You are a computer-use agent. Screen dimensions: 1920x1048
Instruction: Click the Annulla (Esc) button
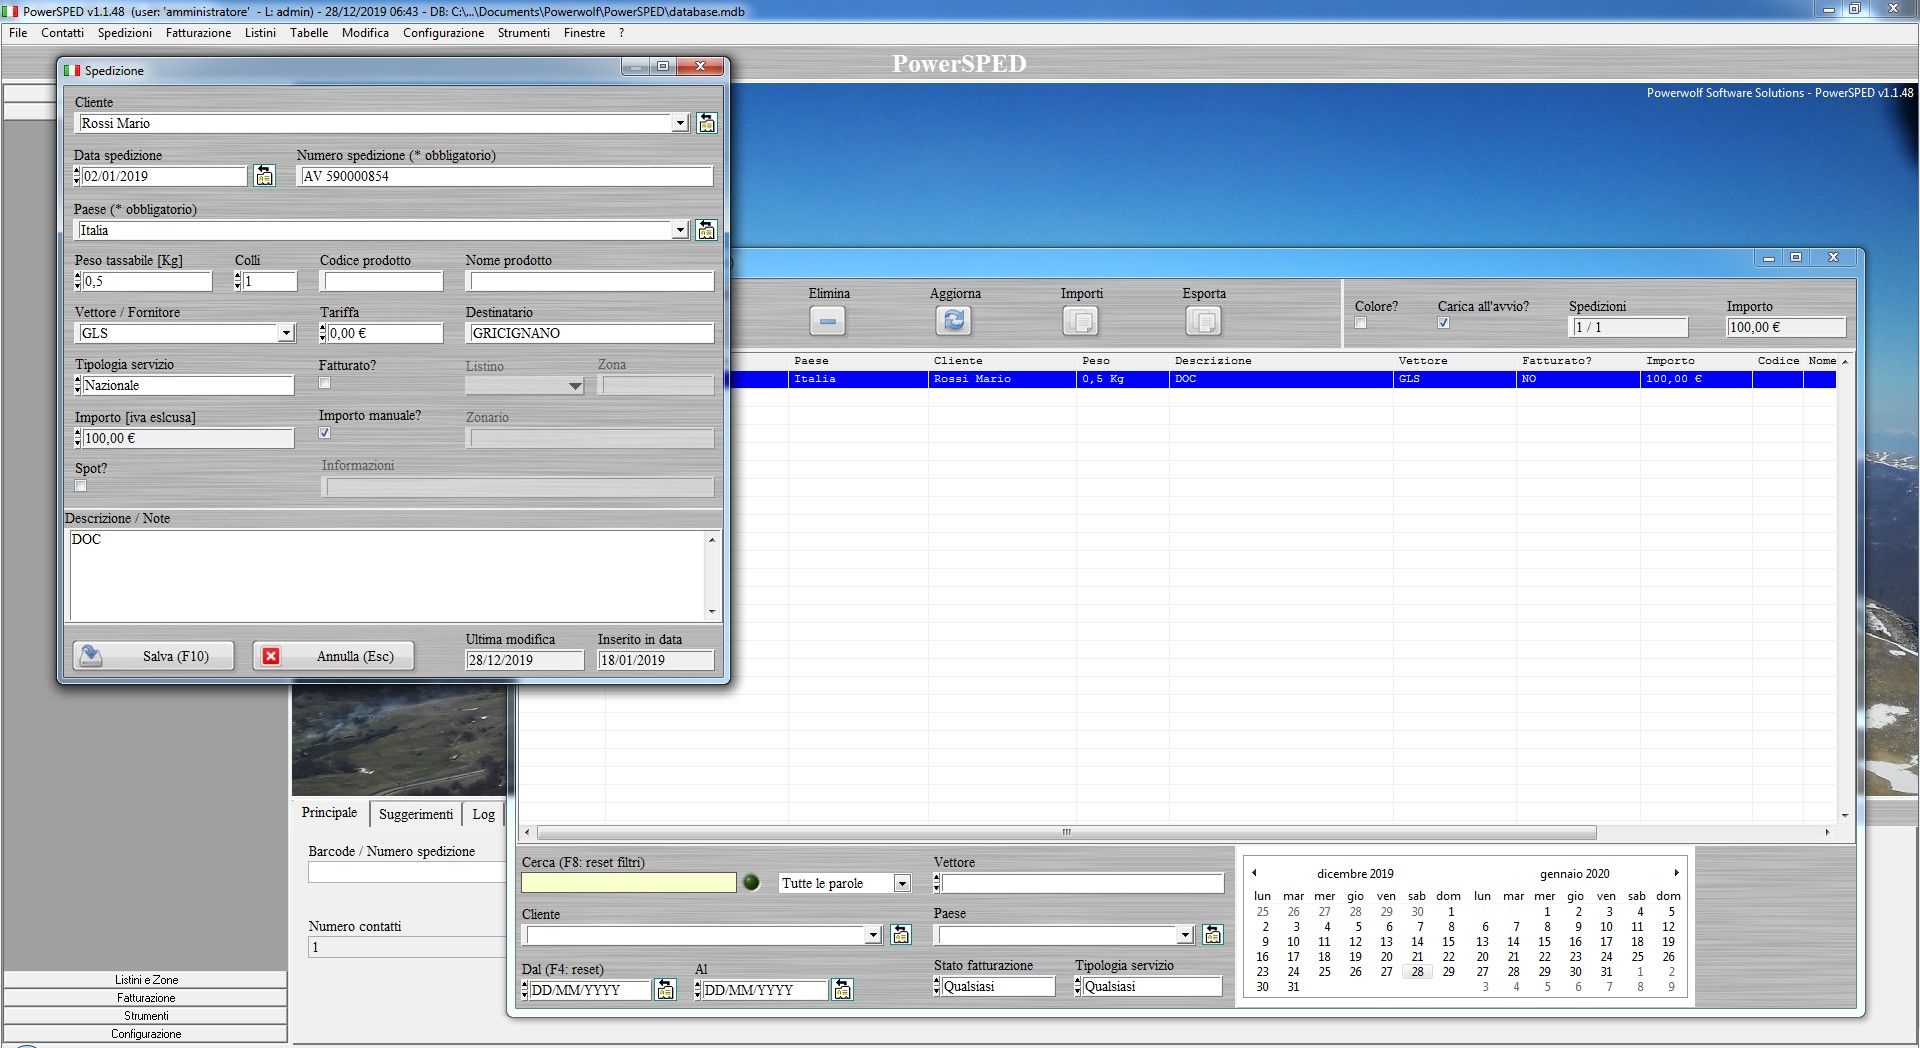(334, 656)
